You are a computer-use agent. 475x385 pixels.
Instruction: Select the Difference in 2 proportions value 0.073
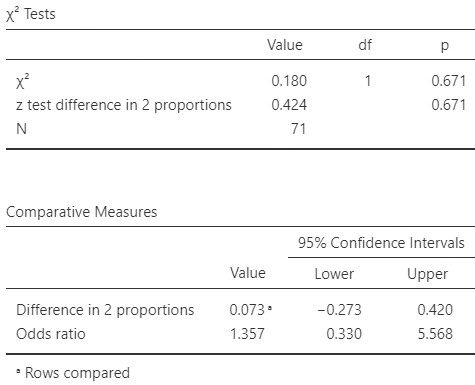pyautogui.click(x=247, y=310)
